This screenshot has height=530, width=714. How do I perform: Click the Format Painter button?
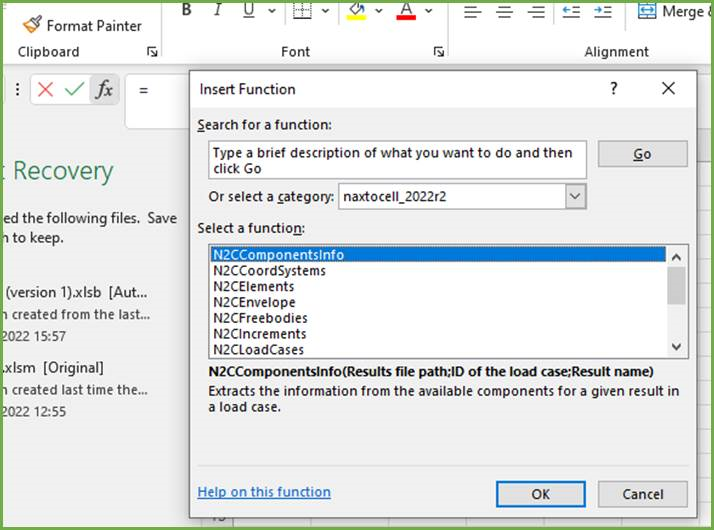82,25
